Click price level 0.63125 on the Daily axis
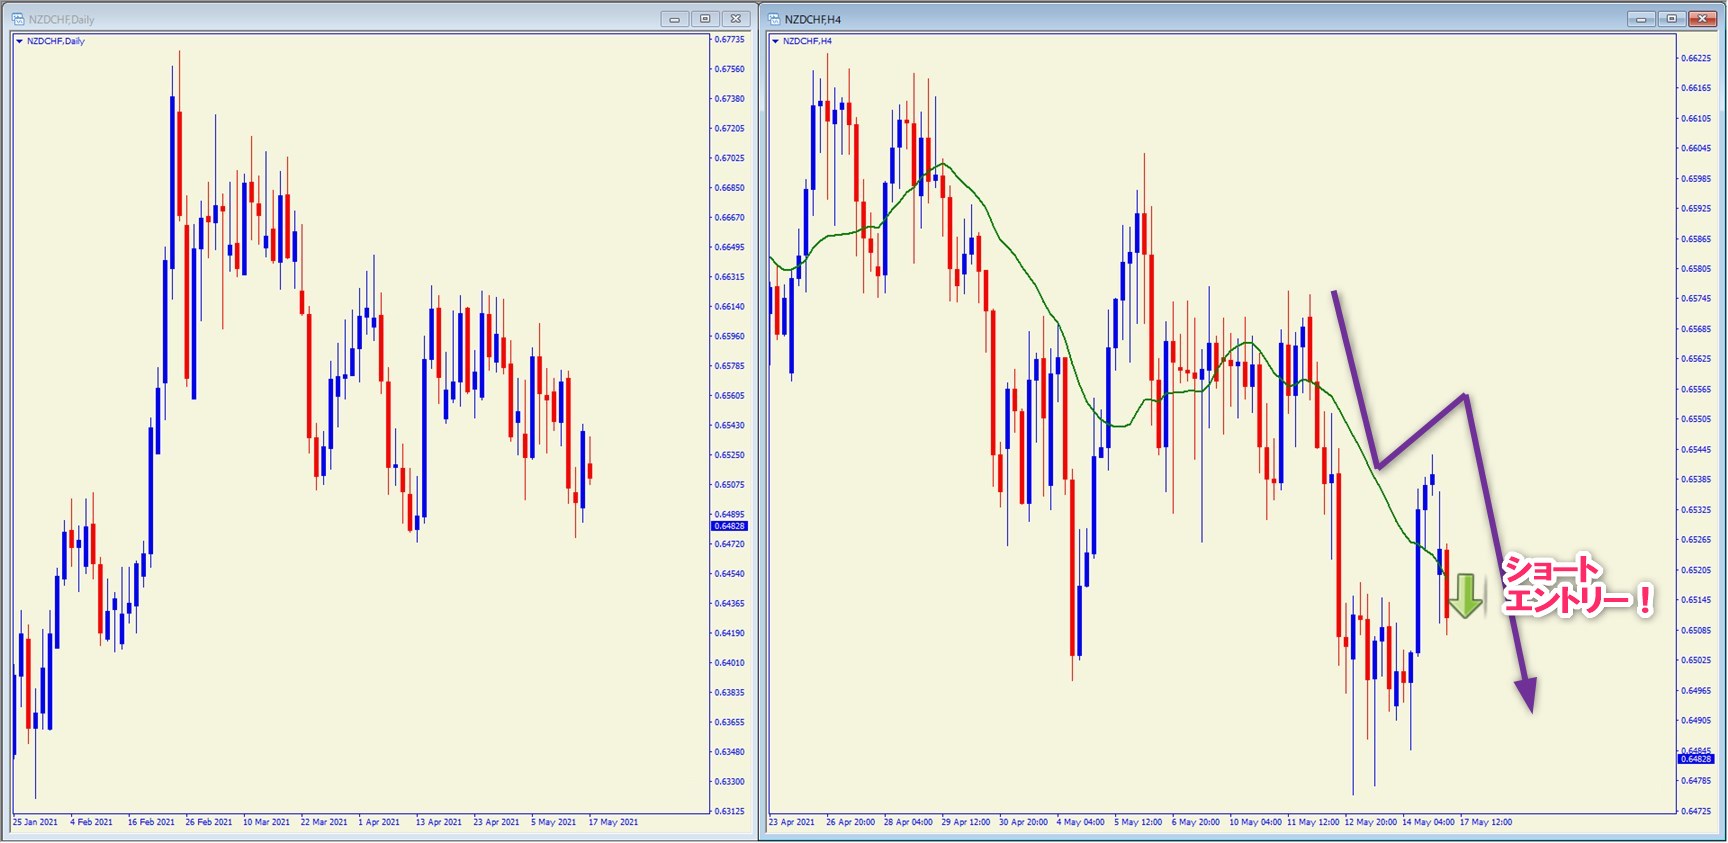 point(730,811)
